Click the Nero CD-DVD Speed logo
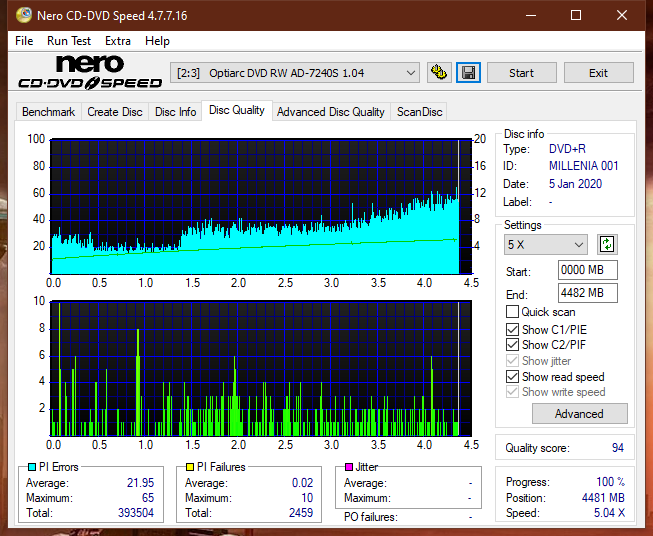Screen dimensions: 653x536 click(x=90, y=72)
